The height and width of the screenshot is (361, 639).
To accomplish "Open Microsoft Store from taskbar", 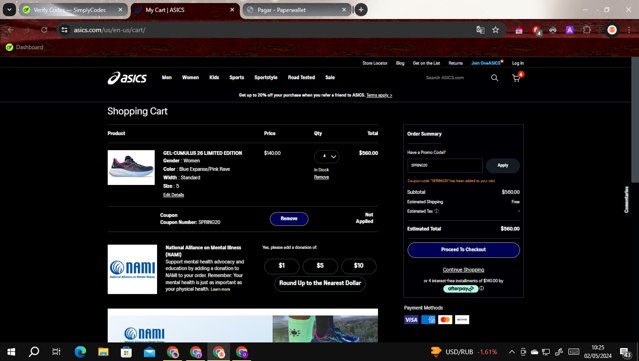I will [126, 352].
